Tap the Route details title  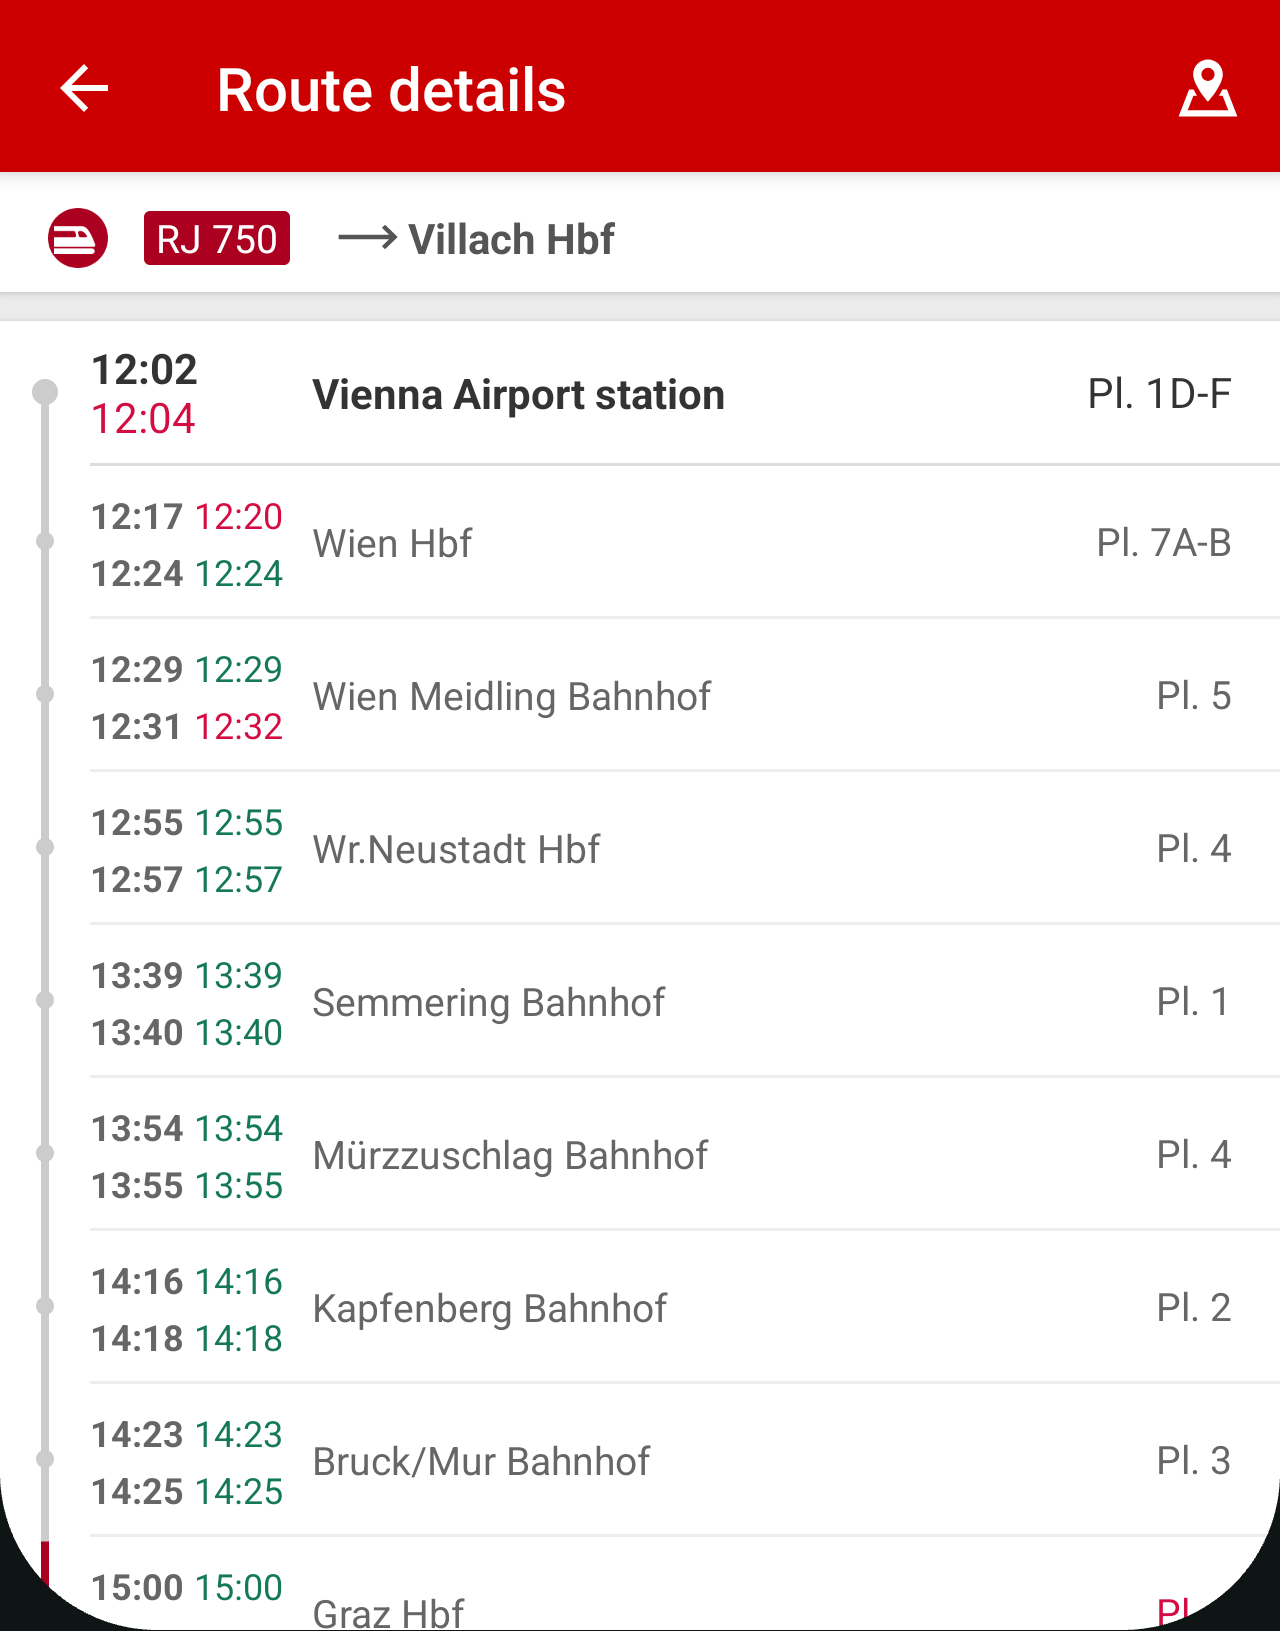(x=391, y=90)
